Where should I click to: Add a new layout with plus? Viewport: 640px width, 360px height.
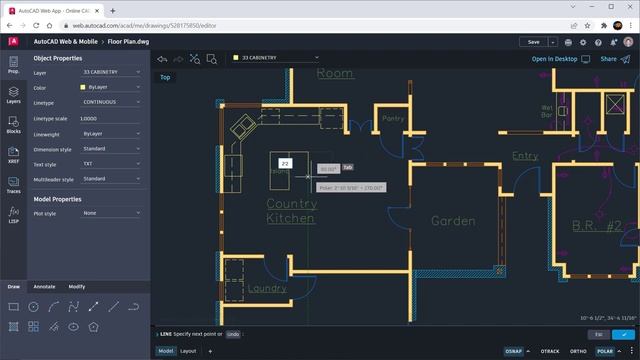point(210,351)
